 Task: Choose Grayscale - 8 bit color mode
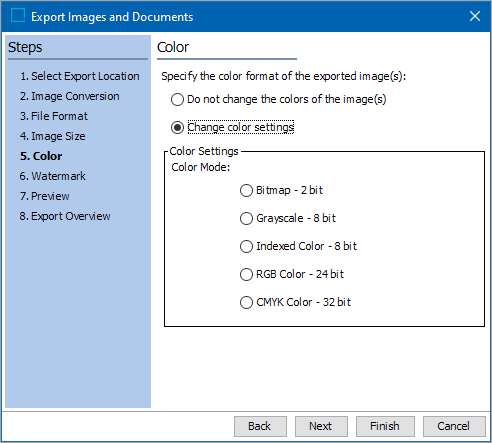coord(246,218)
